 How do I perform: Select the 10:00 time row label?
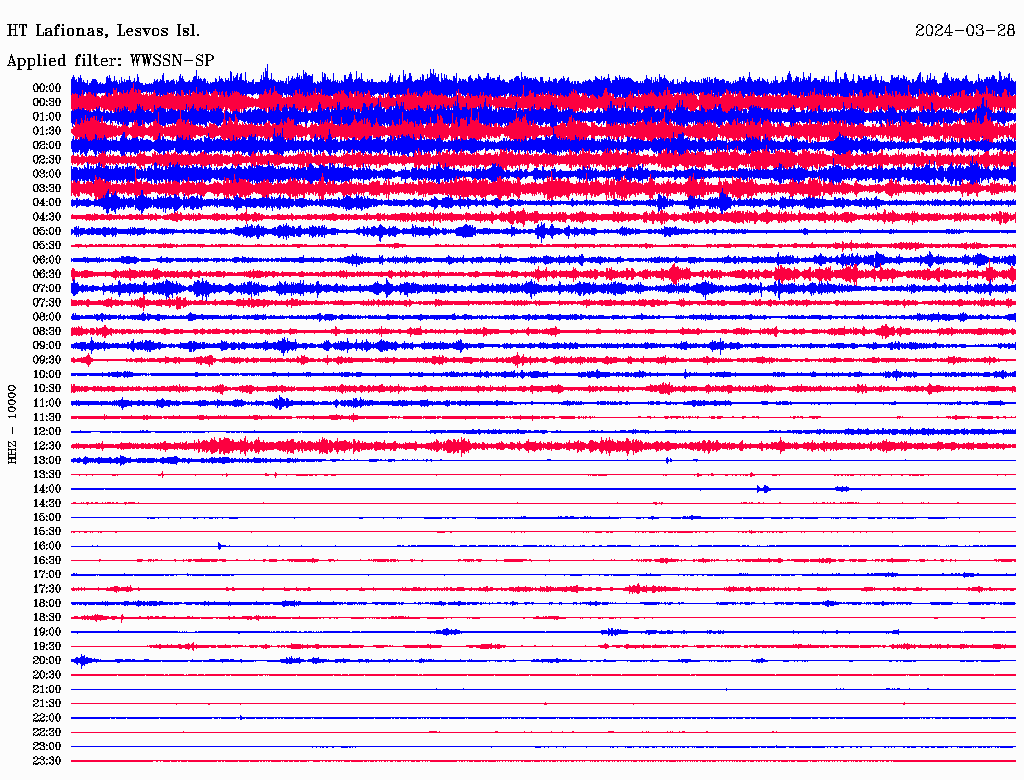pyautogui.click(x=47, y=375)
